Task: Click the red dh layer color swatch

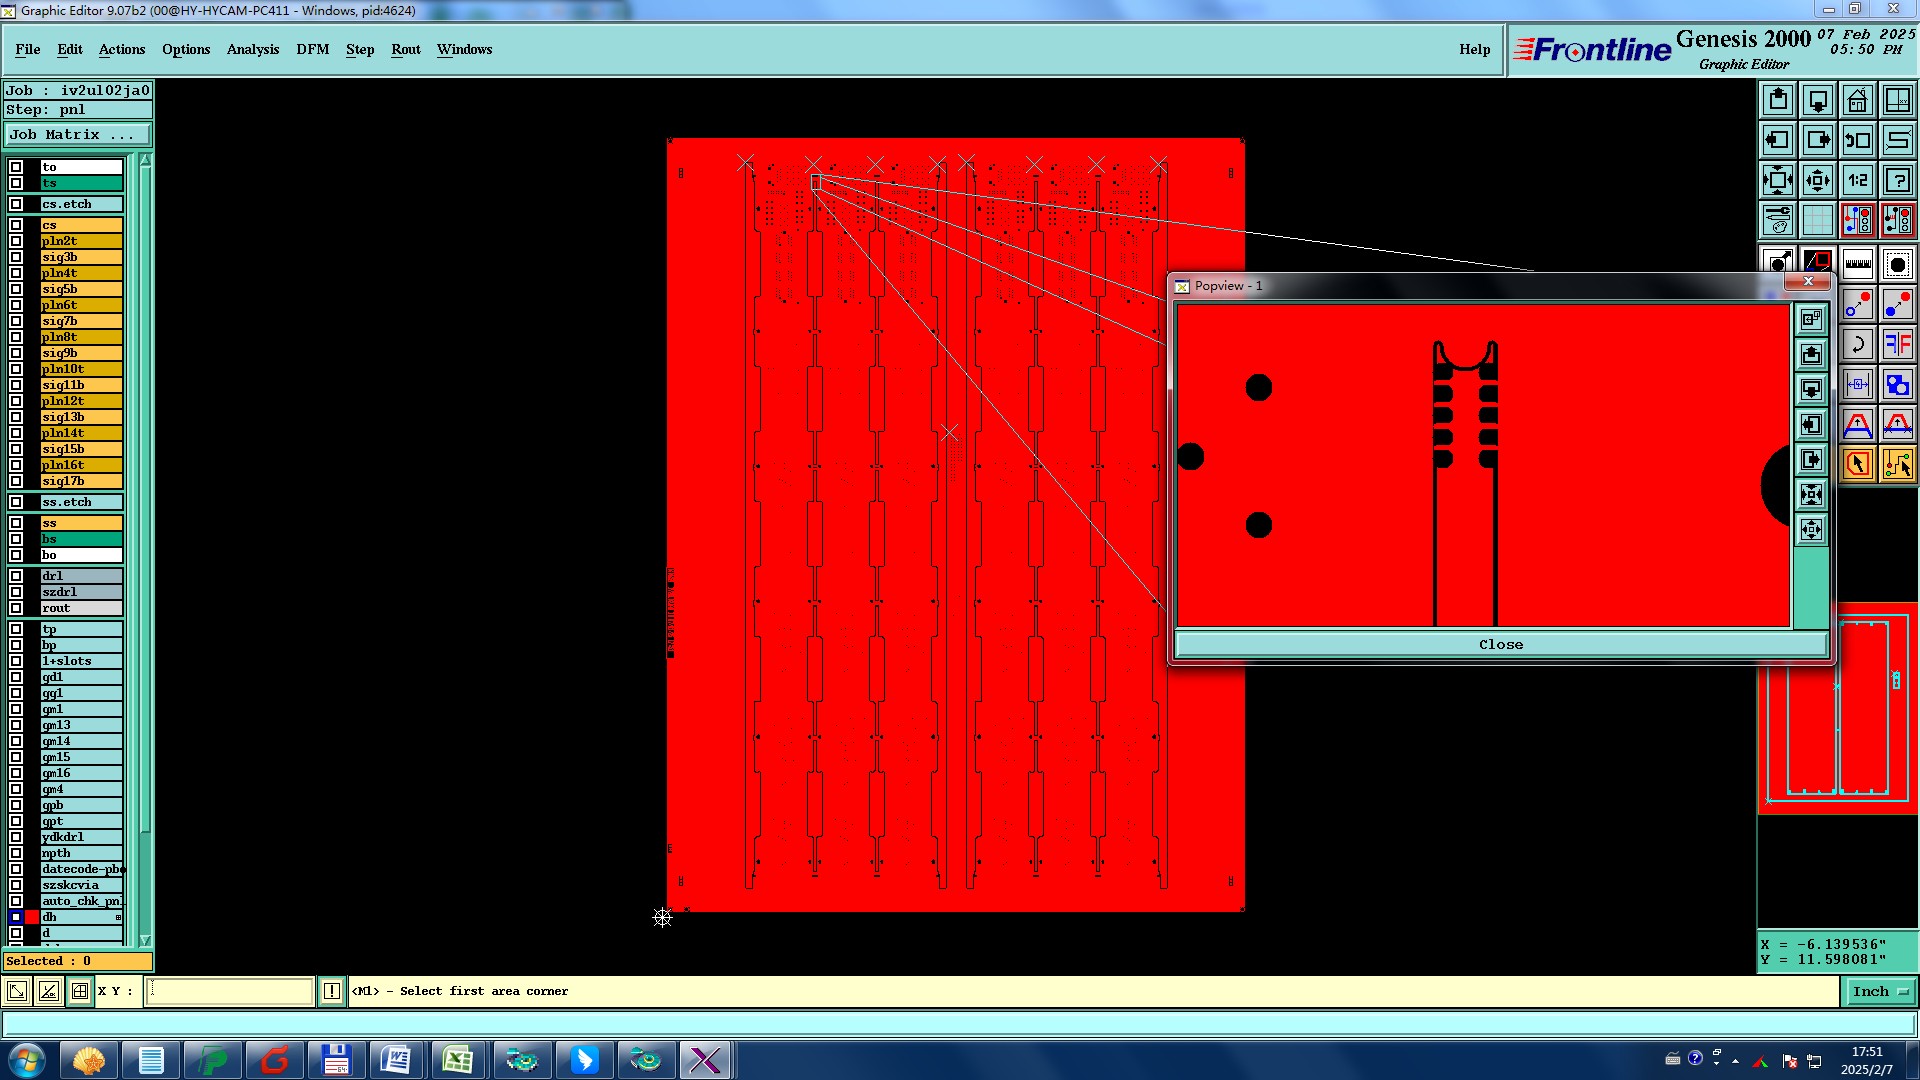Action: pyautogui.click(x=32, y=917)
